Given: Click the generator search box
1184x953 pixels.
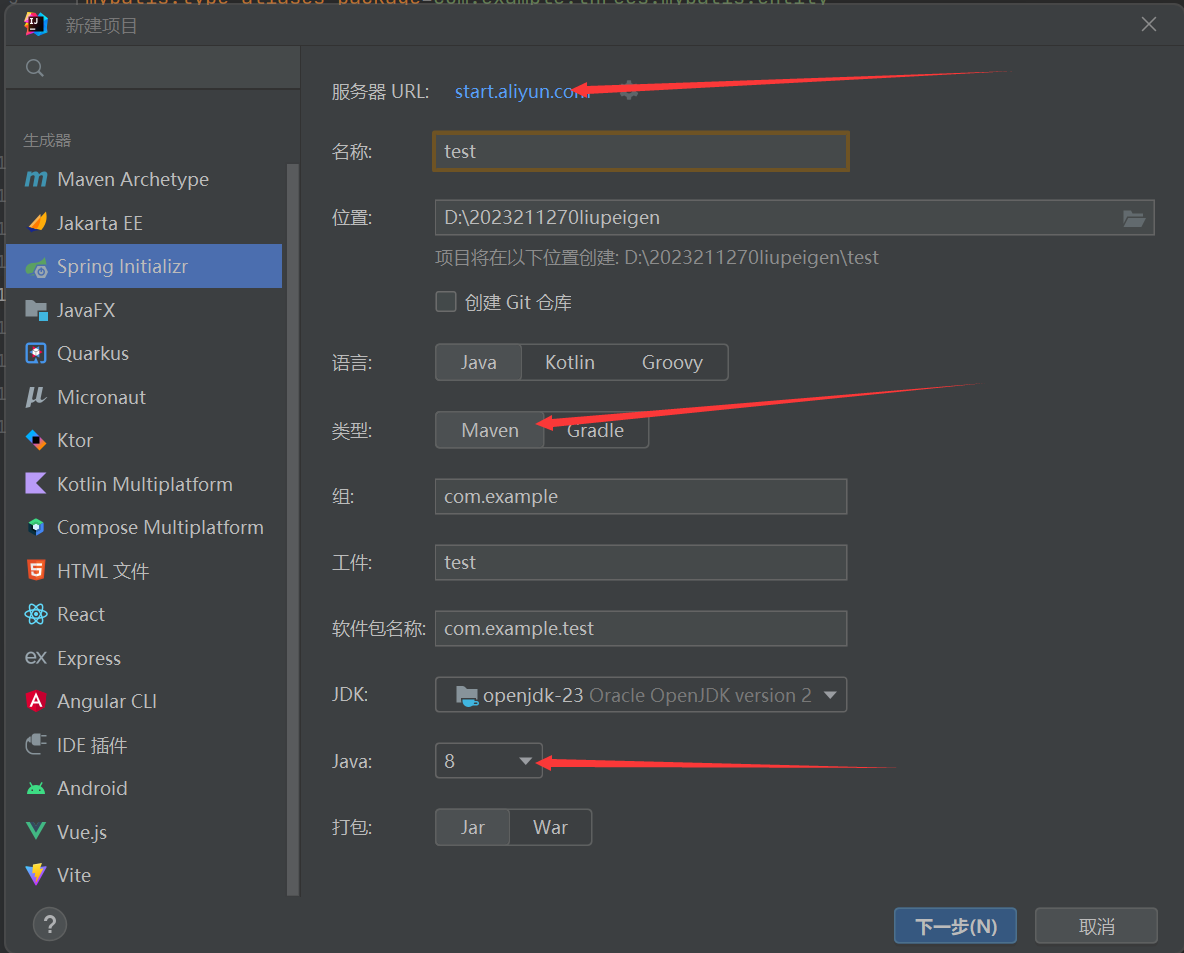Looking at the screenshot, I should 153,68.
